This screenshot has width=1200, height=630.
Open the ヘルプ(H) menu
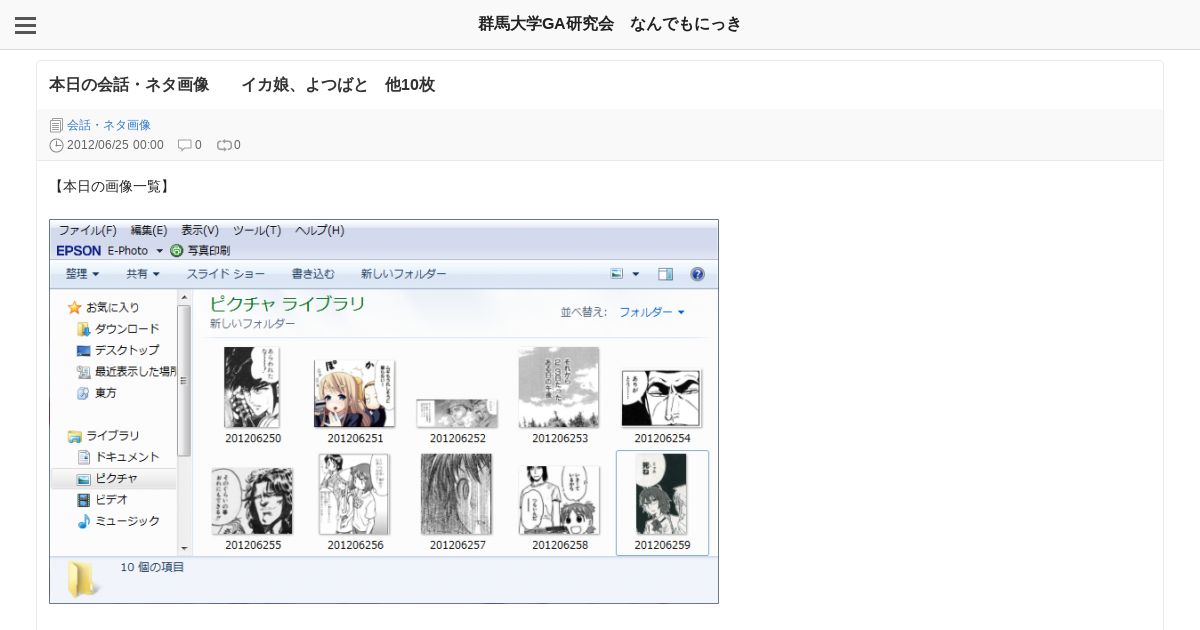coord(319,230)
